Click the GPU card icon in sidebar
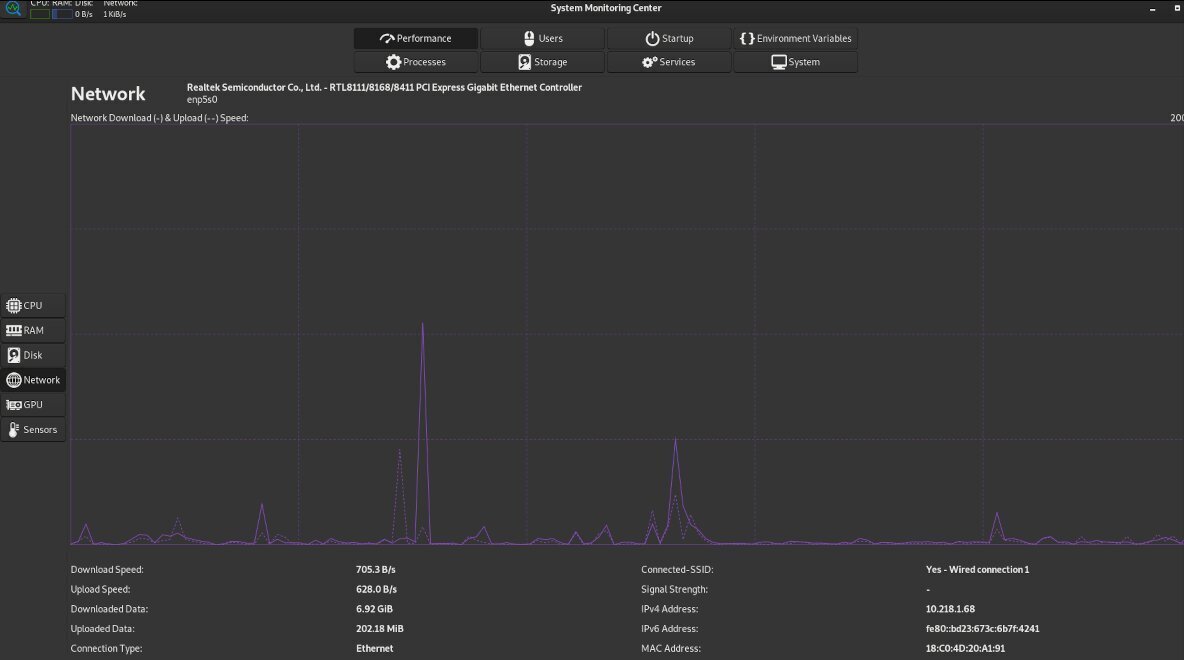1184x660 pixels. pyautogui.click(x=14, y=405)
